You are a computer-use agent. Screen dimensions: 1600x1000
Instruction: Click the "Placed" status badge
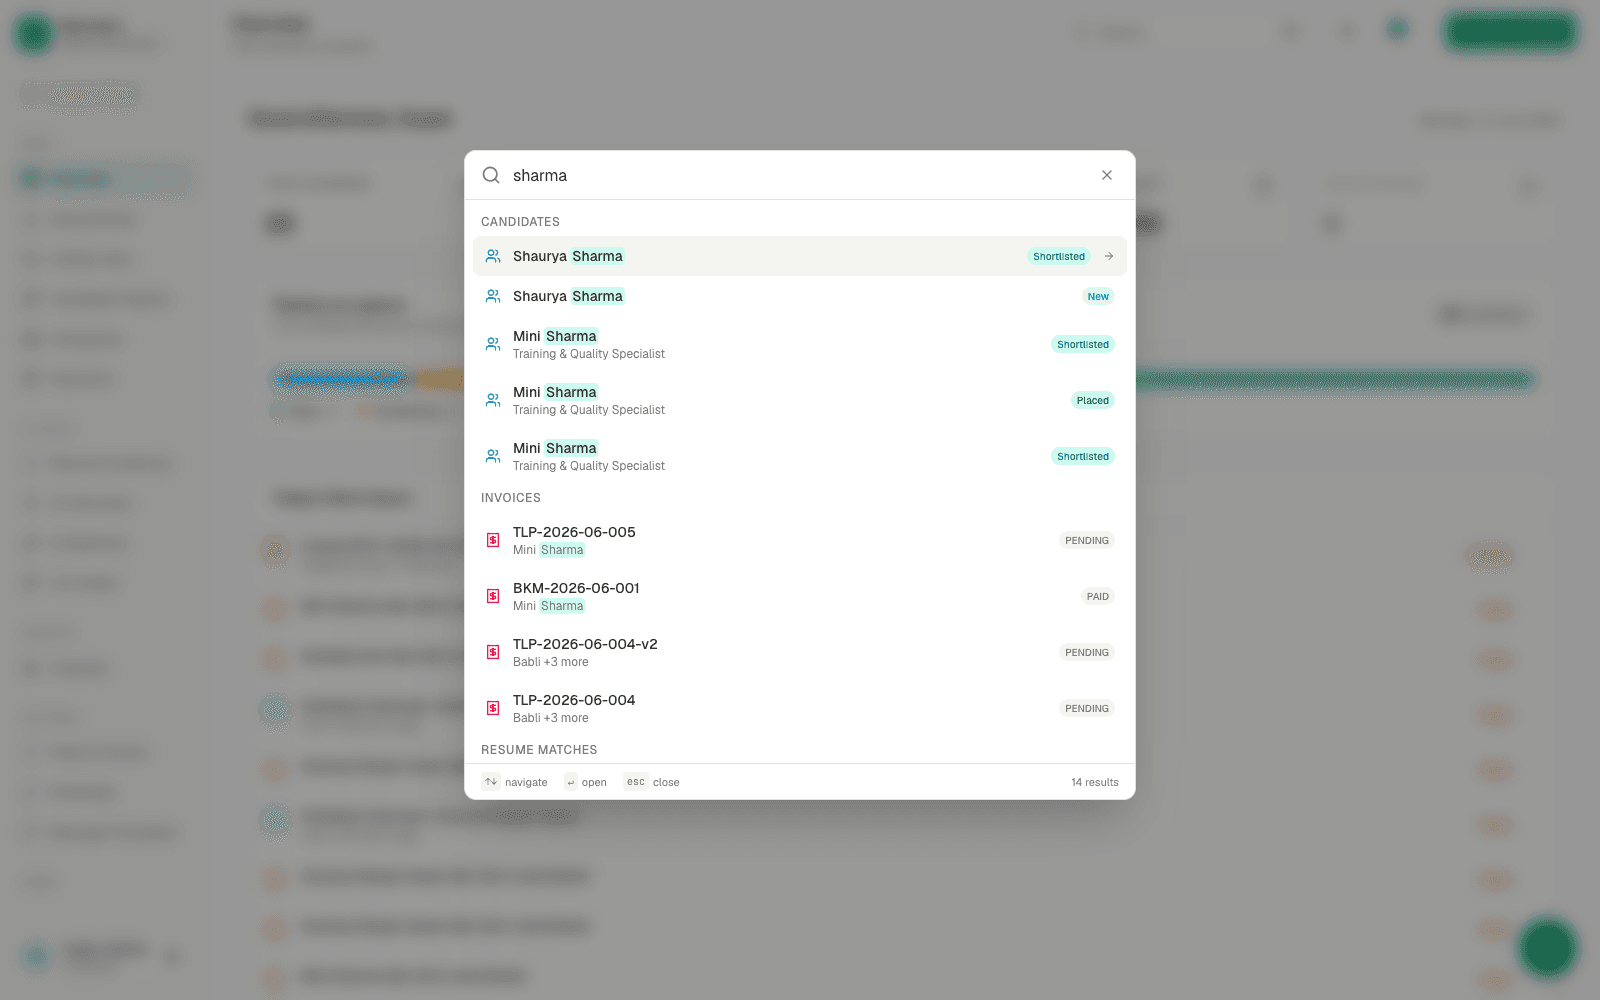tap(1093, 400)
